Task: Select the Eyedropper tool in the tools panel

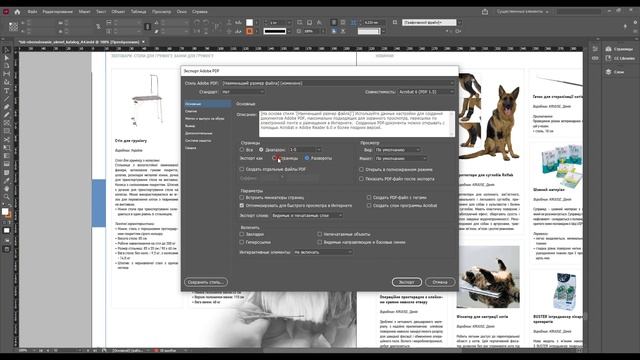Action: 7,180
